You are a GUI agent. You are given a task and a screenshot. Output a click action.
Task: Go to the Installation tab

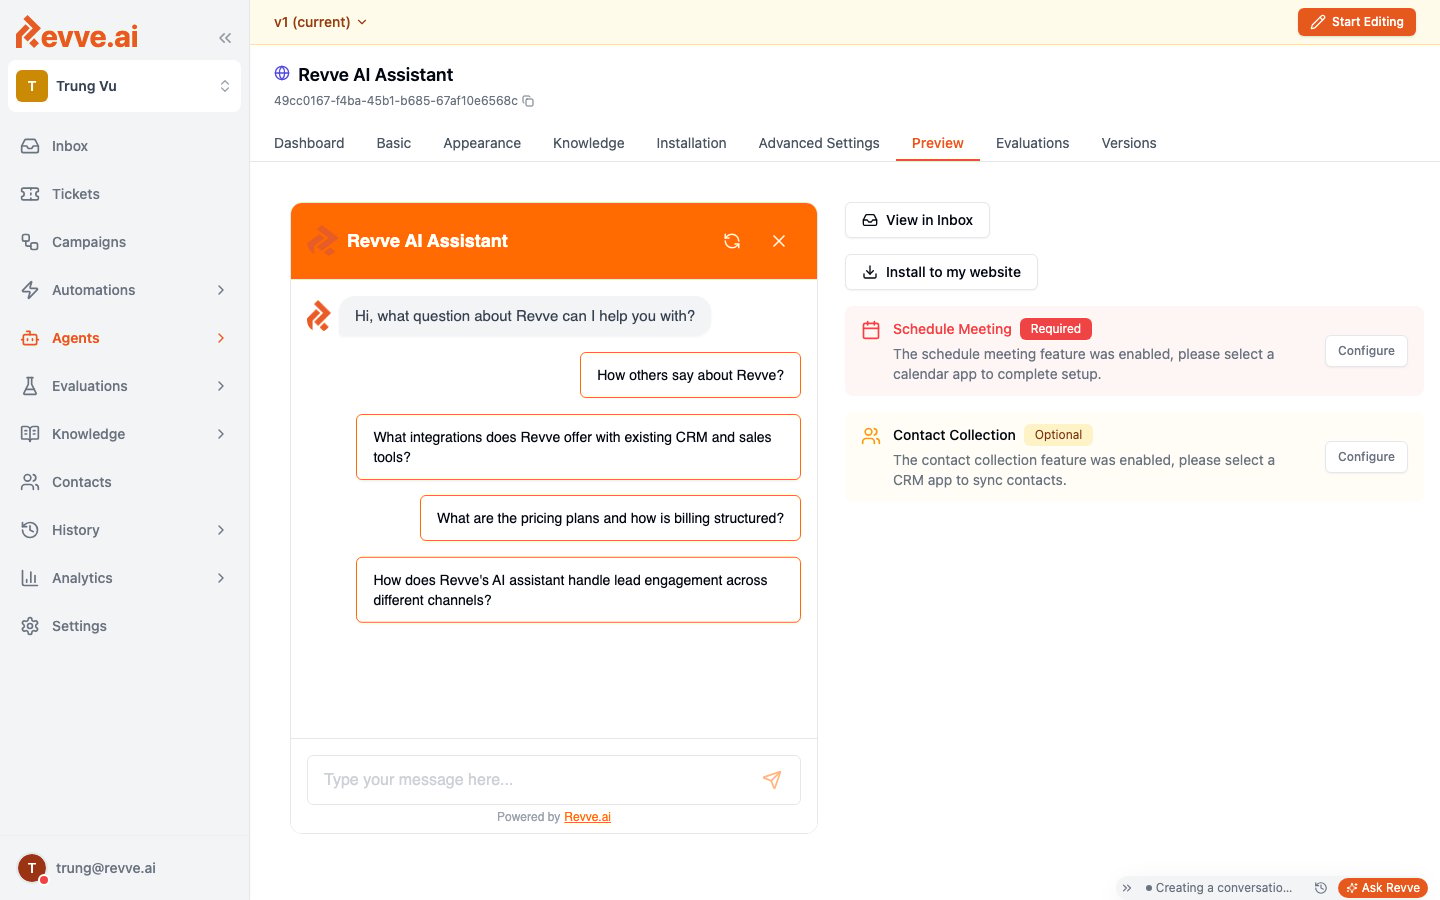tap(691, 143)
